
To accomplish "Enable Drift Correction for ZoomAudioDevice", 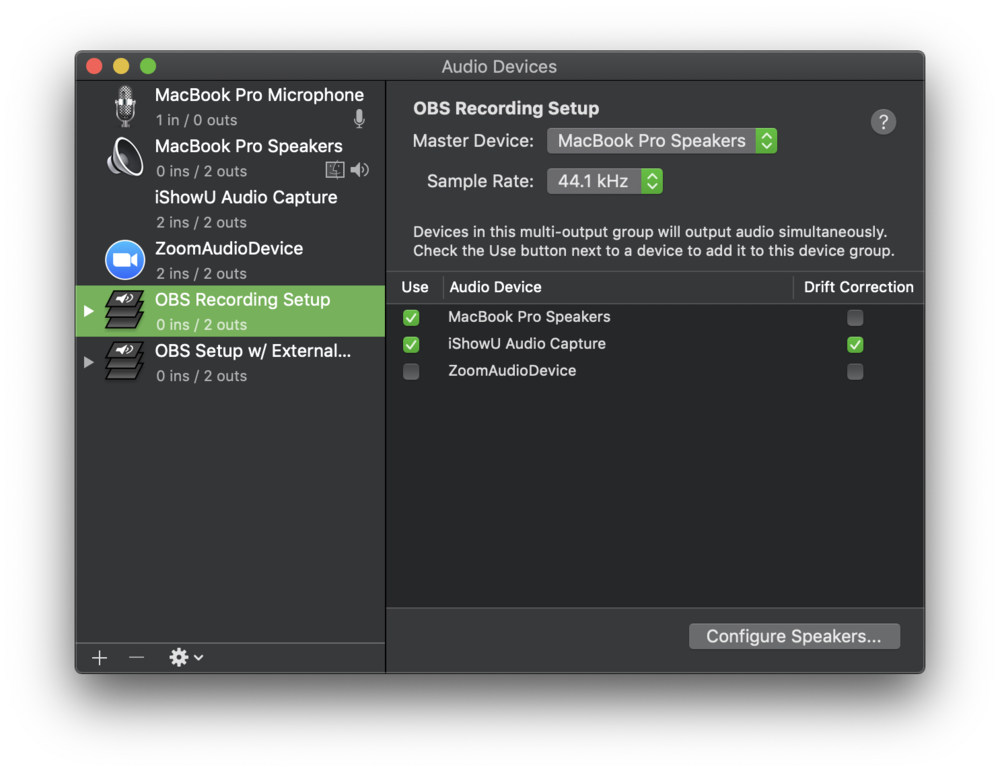I will 855,371.
